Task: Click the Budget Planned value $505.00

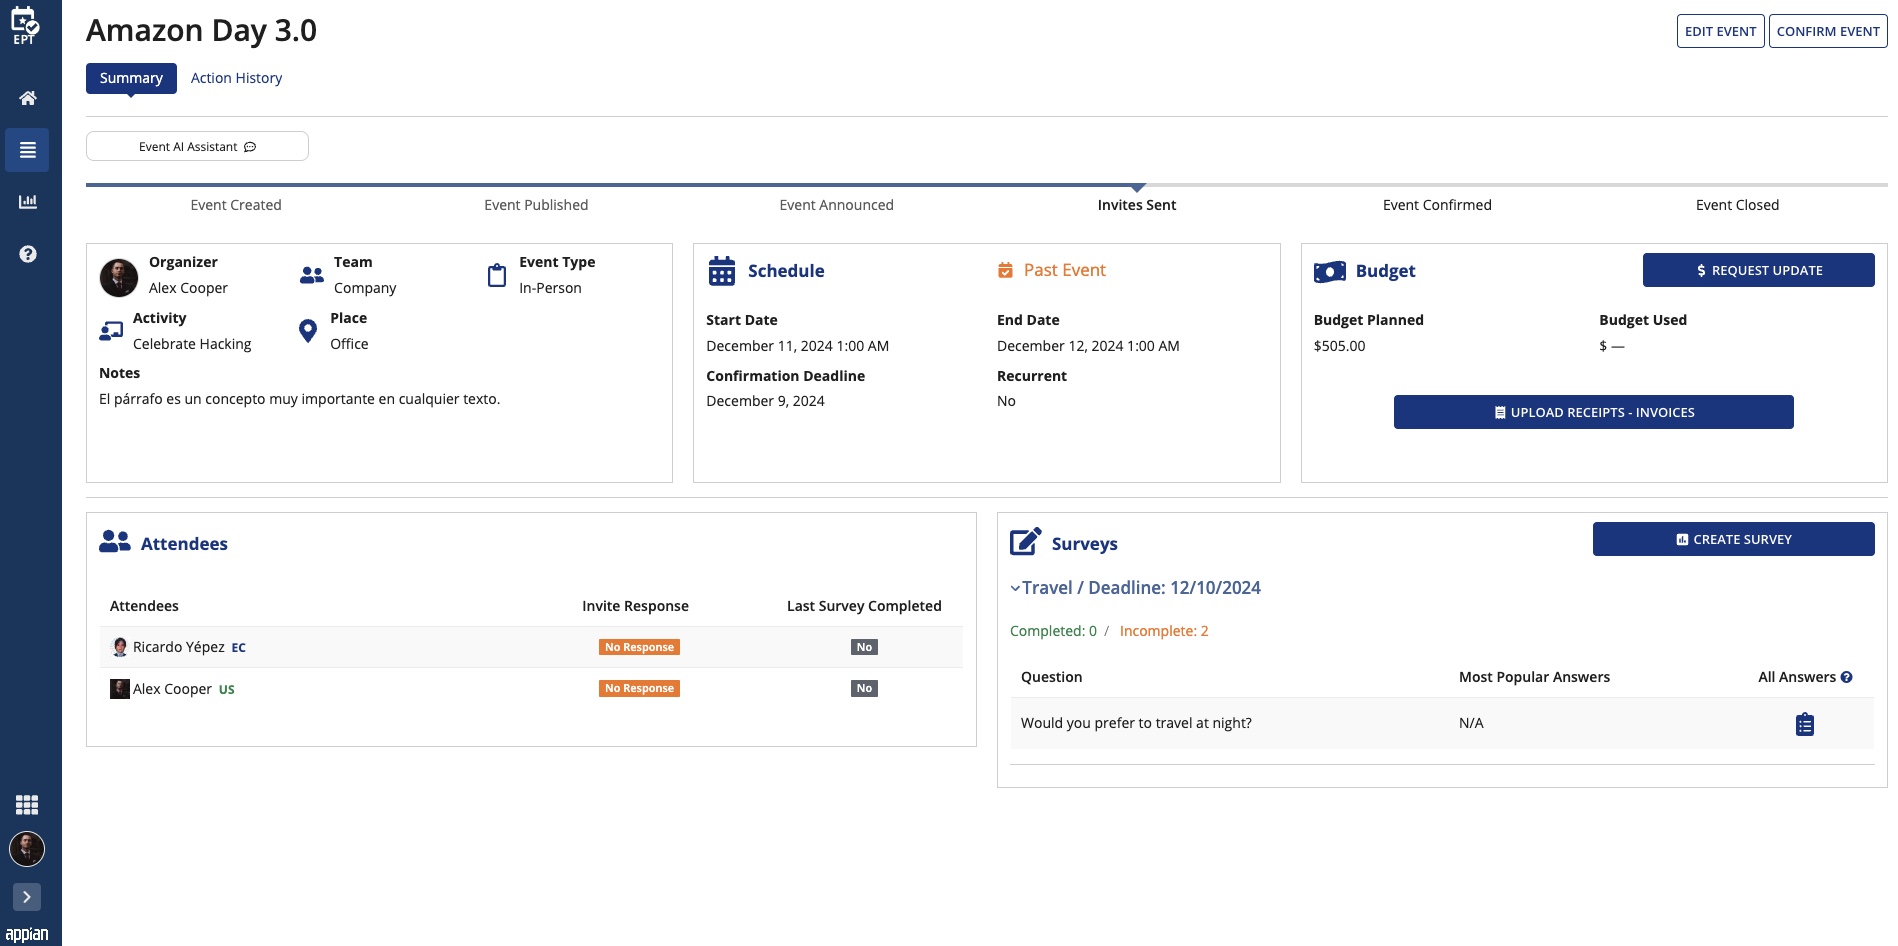Action: point(1339,346)
